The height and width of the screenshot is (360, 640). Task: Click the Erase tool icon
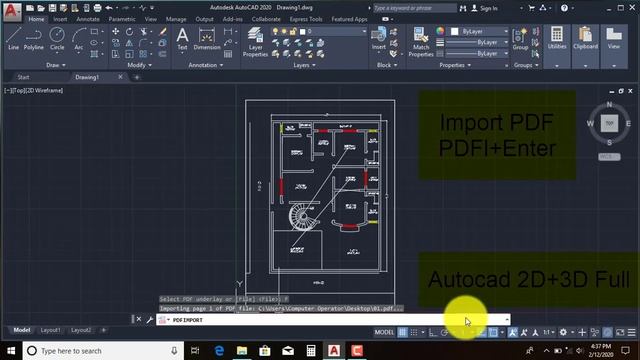(x=162, y=31)
